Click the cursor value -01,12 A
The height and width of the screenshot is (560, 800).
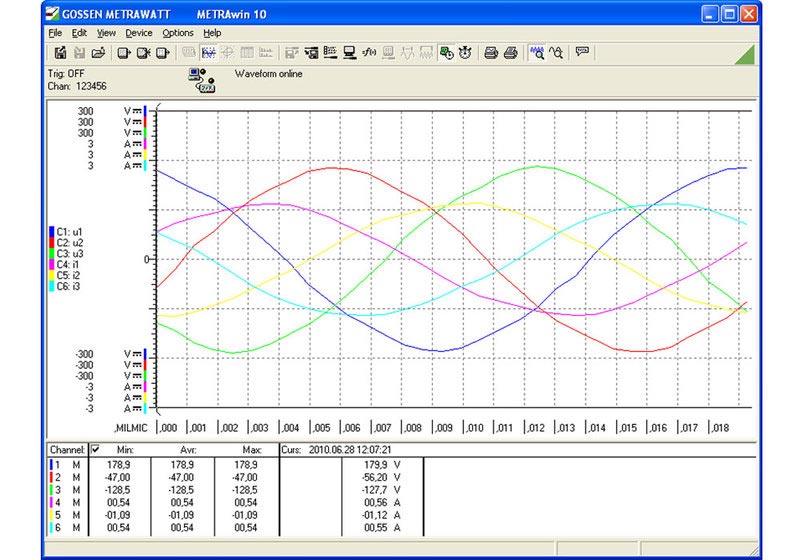pyautogui.click(x=381, y=515)
